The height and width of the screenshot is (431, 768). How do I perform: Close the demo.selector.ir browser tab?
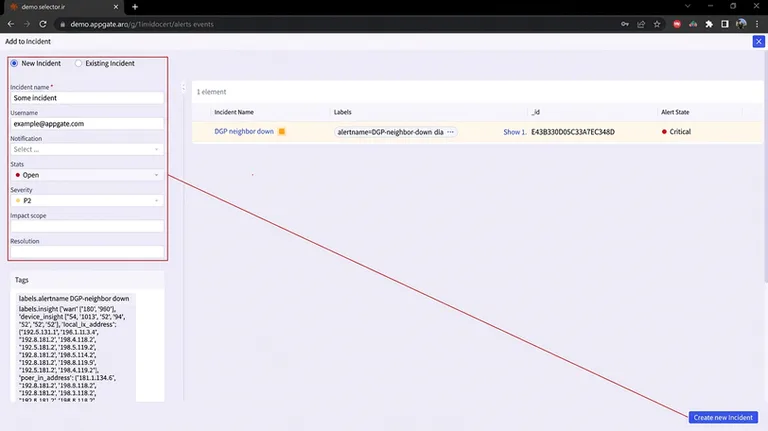pyautogui.click(x=116, y=7)
